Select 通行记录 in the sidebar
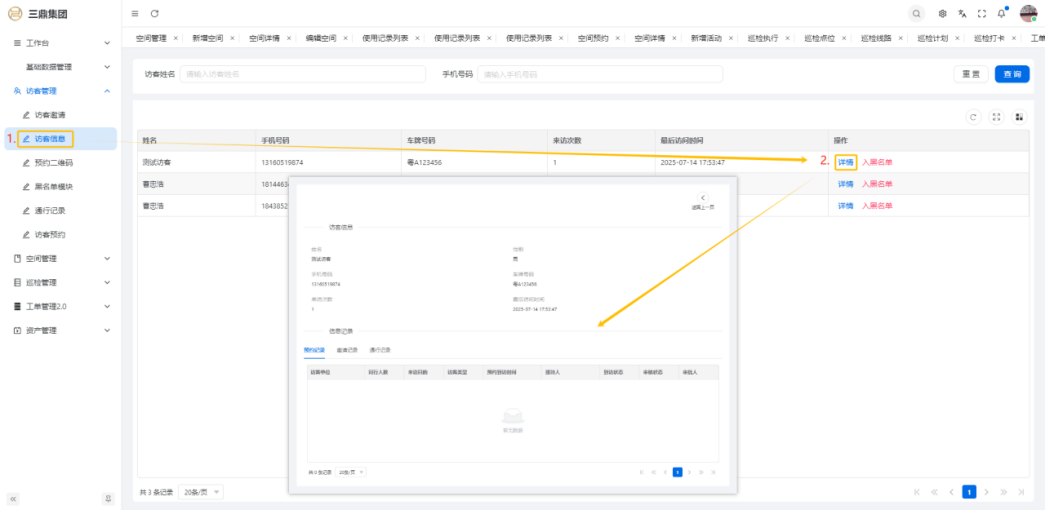This screenshot has height=510, width=1045. tap(50, 211)
